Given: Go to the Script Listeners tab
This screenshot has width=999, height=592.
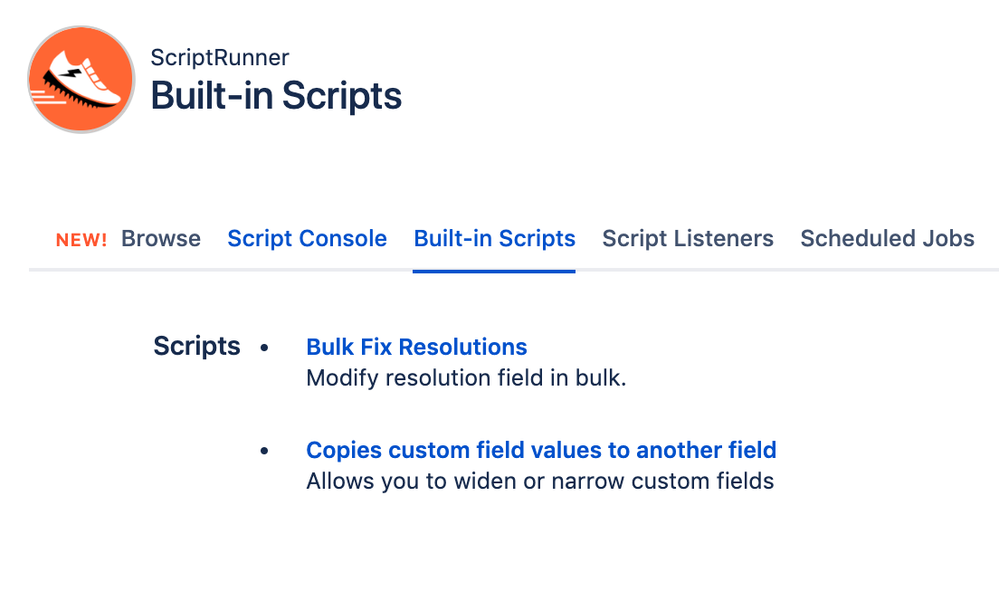Looking at the screenshot, I should tap(687, 238).
